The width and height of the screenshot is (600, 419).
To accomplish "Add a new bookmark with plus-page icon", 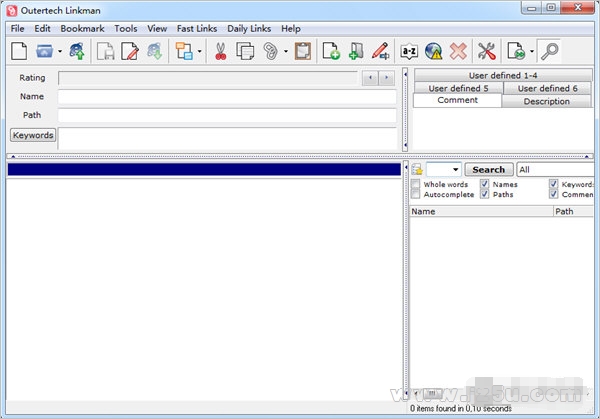I will [x=331, y=51].
